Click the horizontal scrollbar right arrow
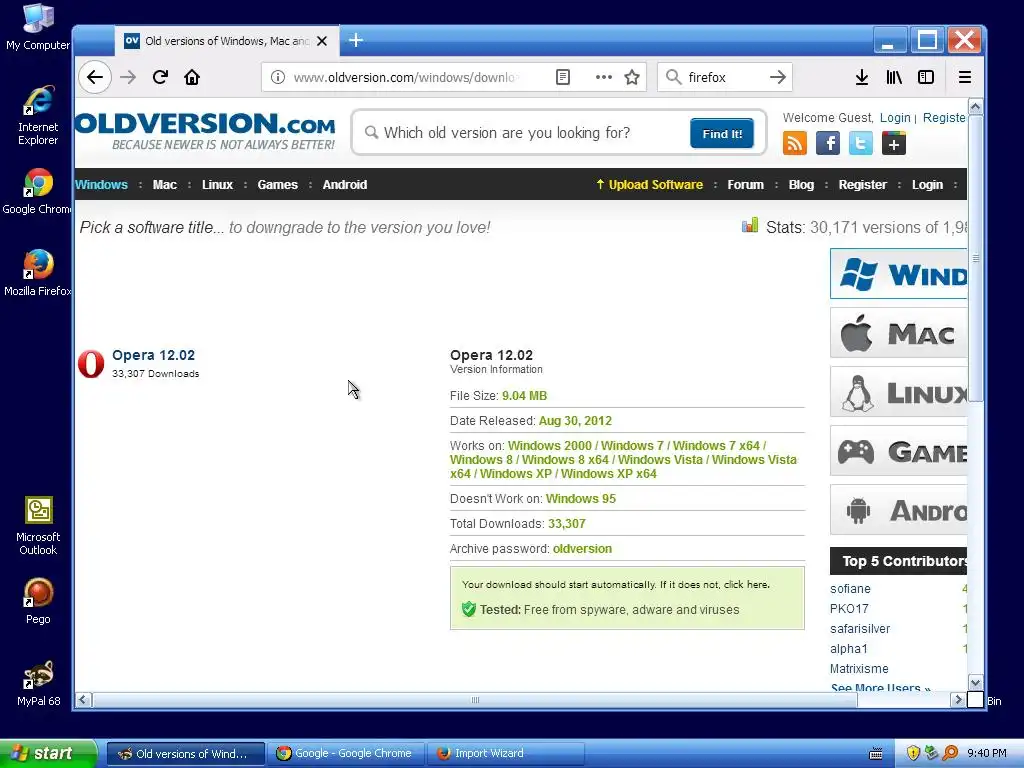 click(x=958, y=700)
